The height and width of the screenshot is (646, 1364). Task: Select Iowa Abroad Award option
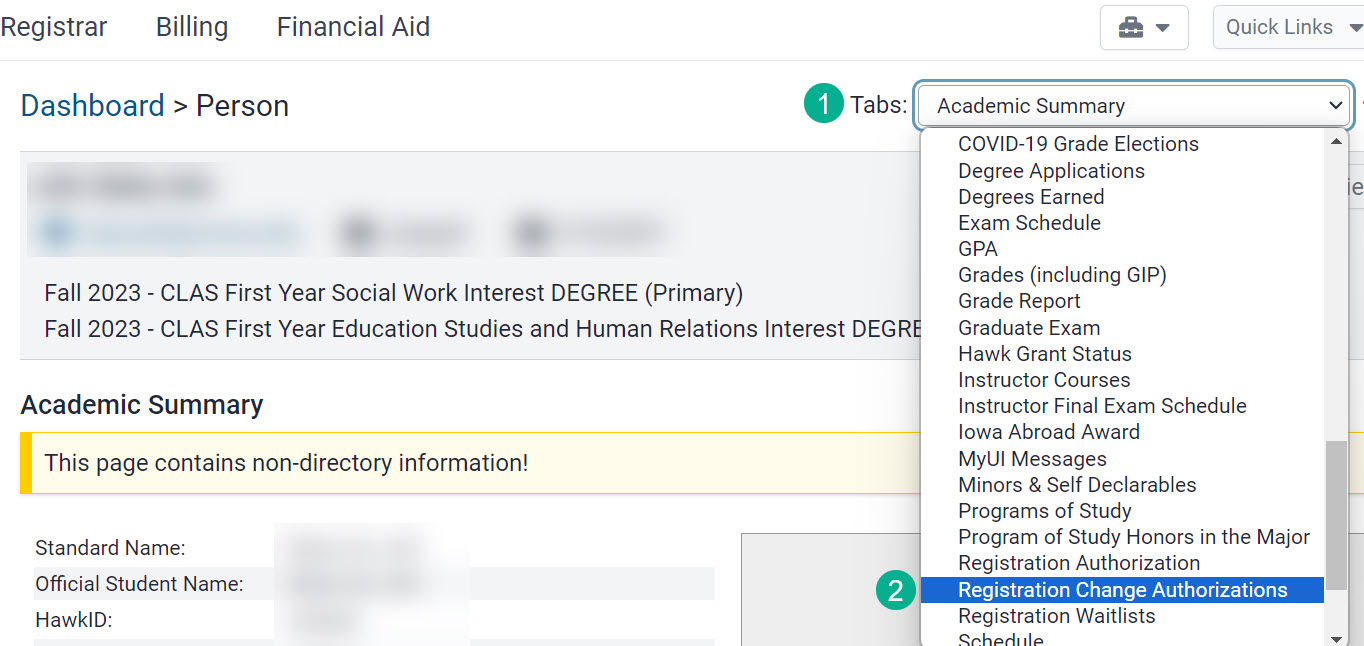tap(1048, 431)
